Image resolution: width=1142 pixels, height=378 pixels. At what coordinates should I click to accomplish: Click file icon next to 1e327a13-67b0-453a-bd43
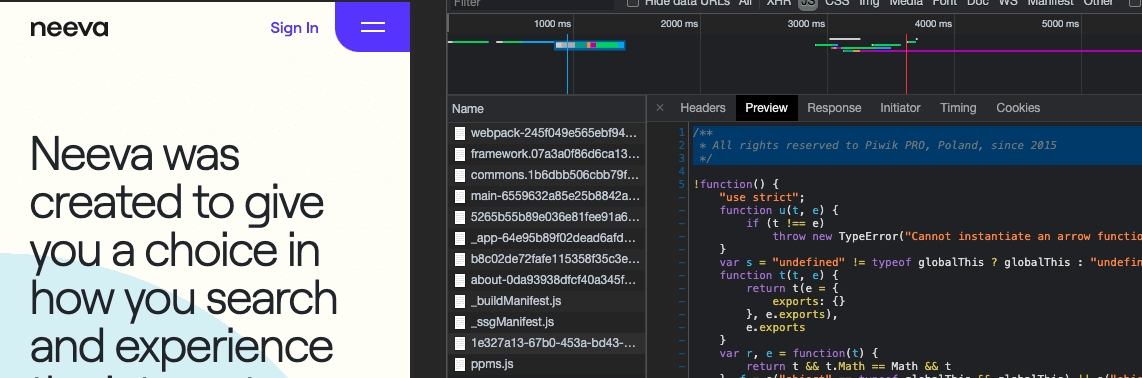click(x=460, y=343)
